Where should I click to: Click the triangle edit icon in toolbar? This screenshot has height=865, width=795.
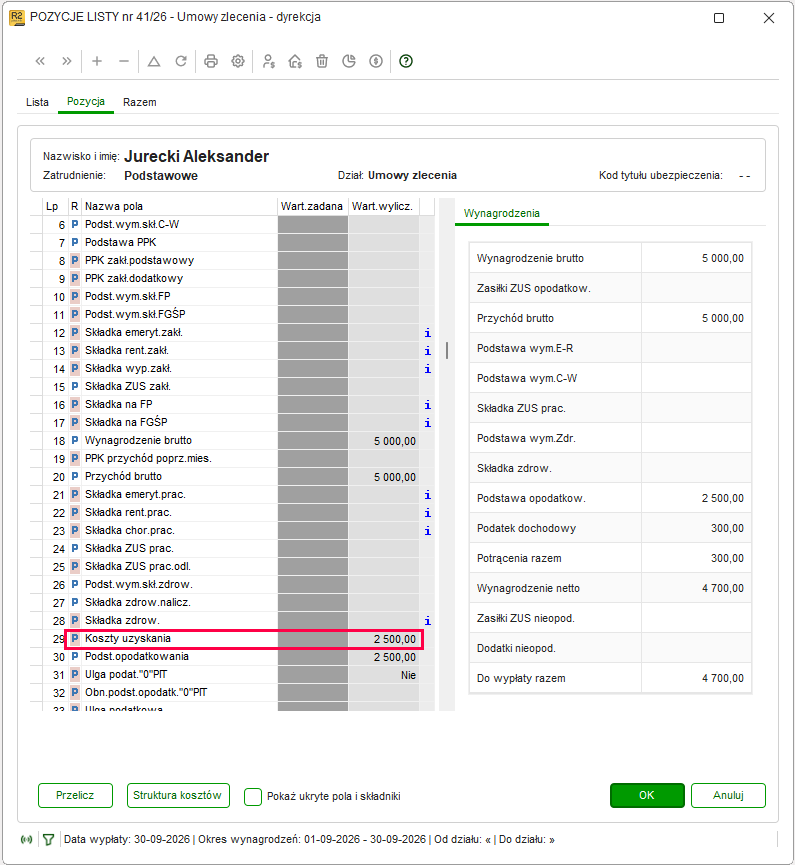[154, 61]
